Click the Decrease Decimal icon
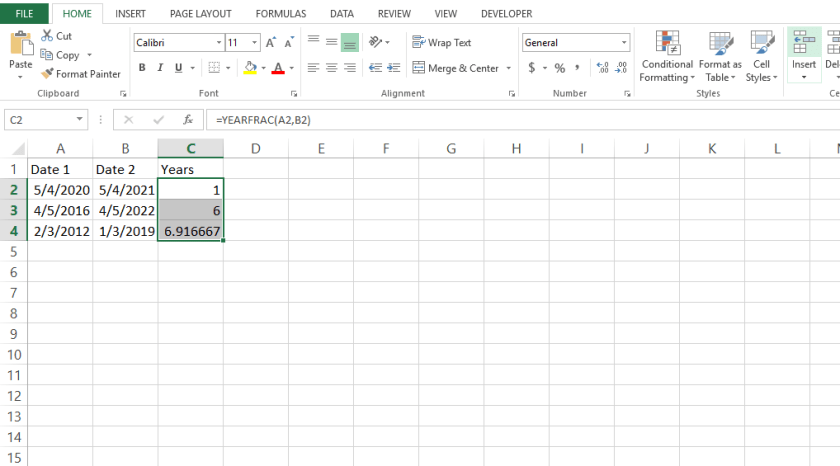The width and height of the screenshot is (840, 466). 621,67
